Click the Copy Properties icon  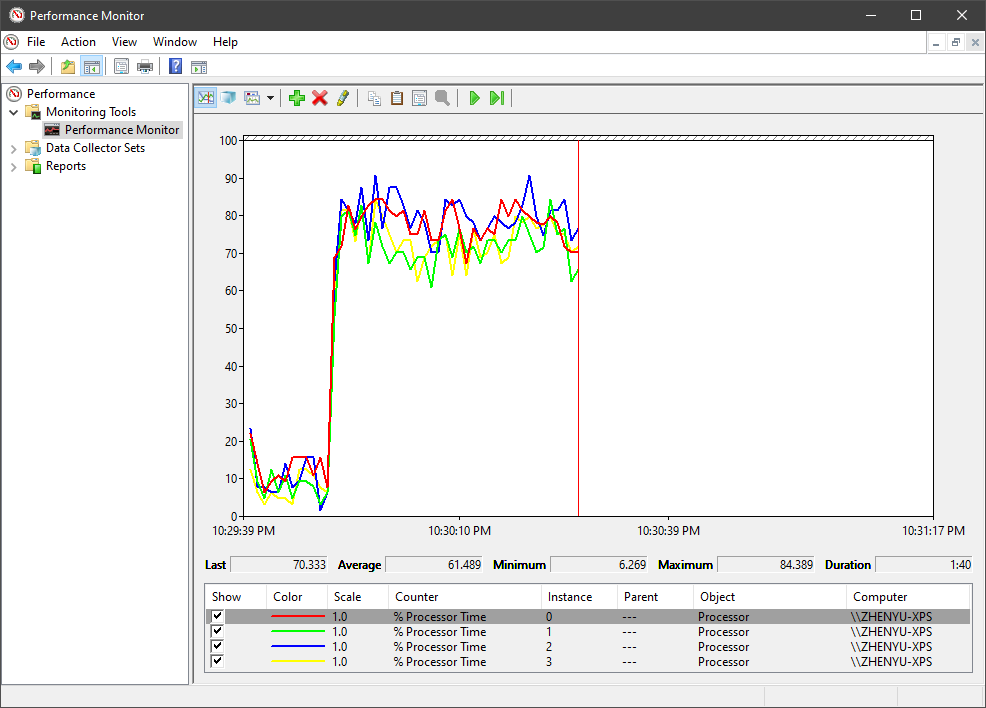[x=375, y=98]
